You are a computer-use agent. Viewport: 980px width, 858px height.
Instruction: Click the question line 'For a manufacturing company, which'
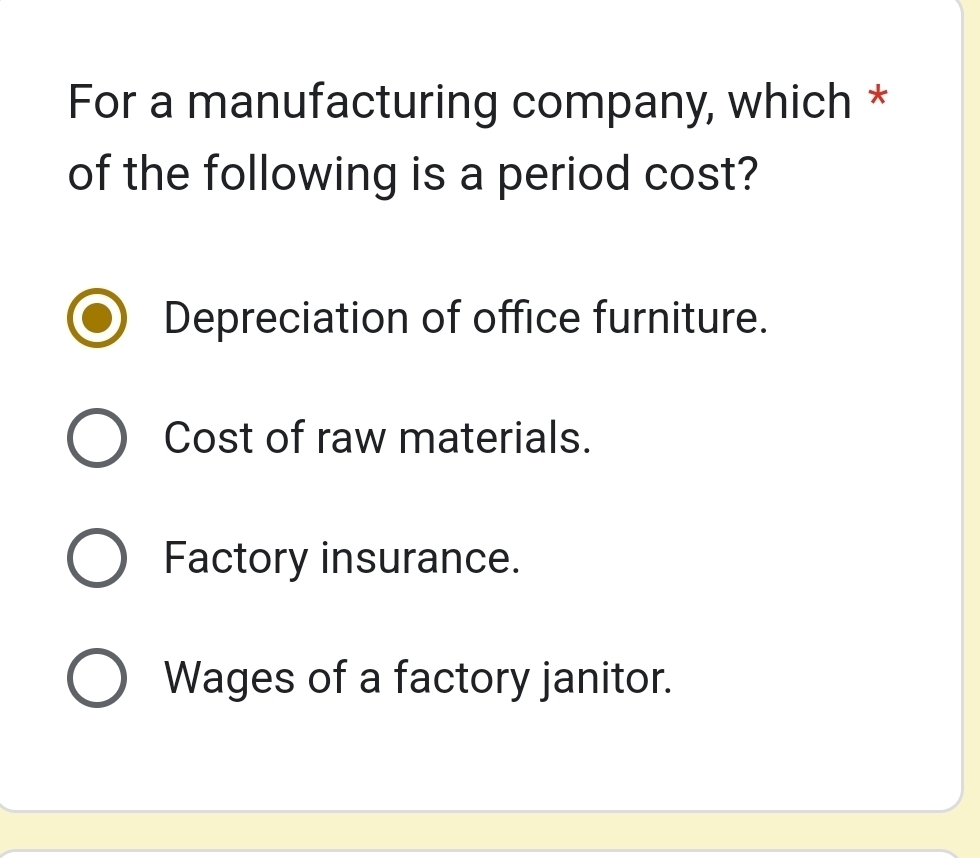coord(459,103)
